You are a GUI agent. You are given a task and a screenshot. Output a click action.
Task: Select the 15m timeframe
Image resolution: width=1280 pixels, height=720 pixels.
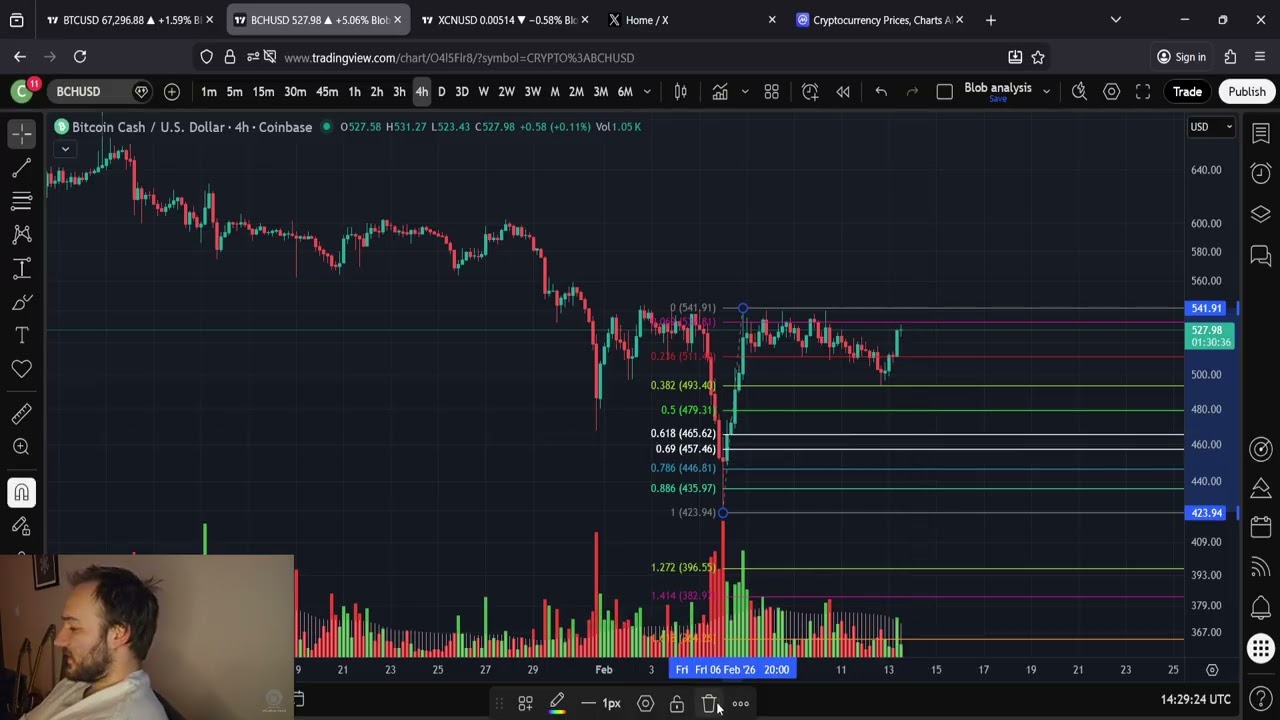(263, 92)
